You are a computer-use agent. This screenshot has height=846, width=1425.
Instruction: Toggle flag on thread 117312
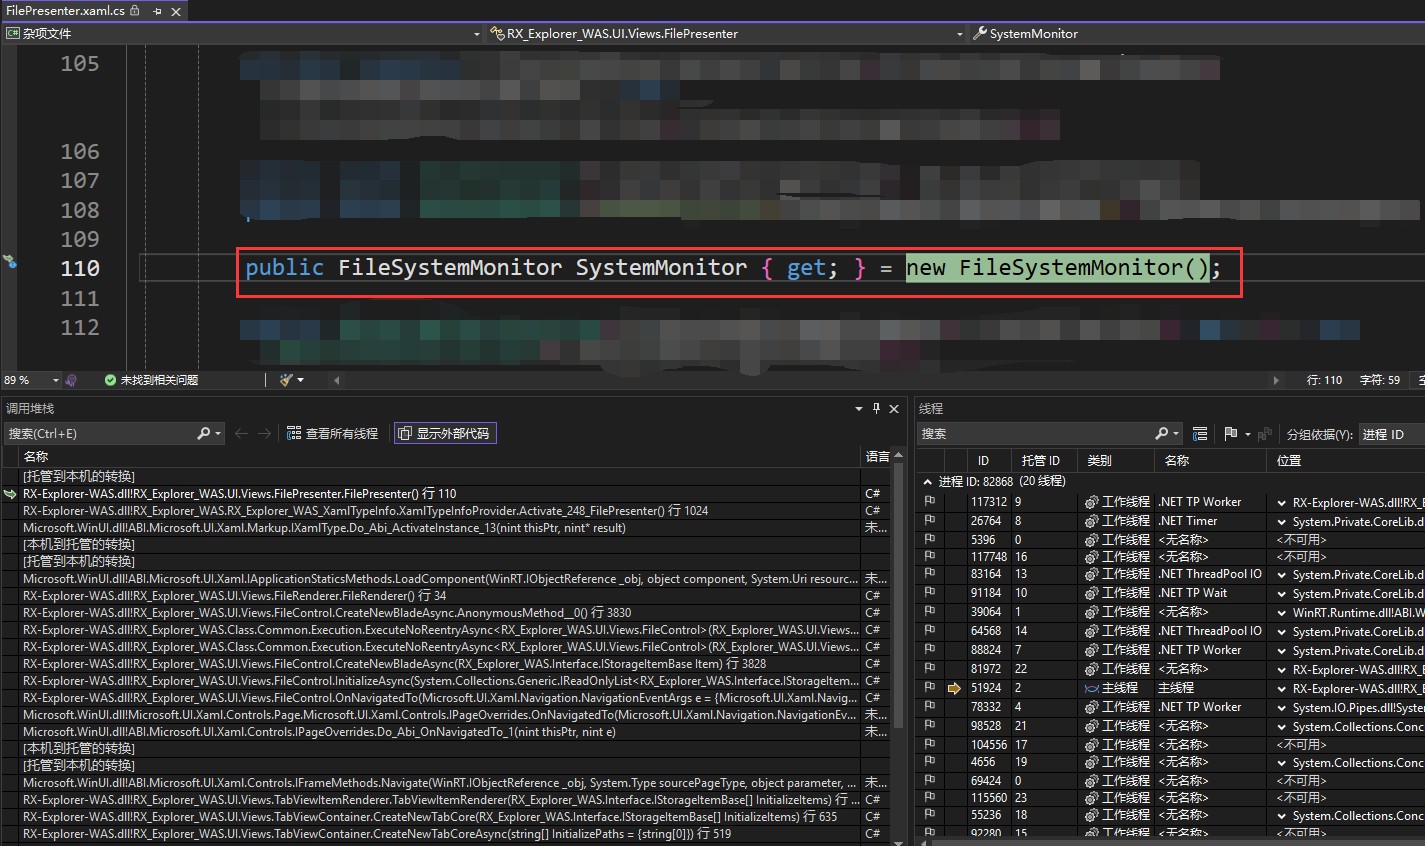(x=929, y=502)
